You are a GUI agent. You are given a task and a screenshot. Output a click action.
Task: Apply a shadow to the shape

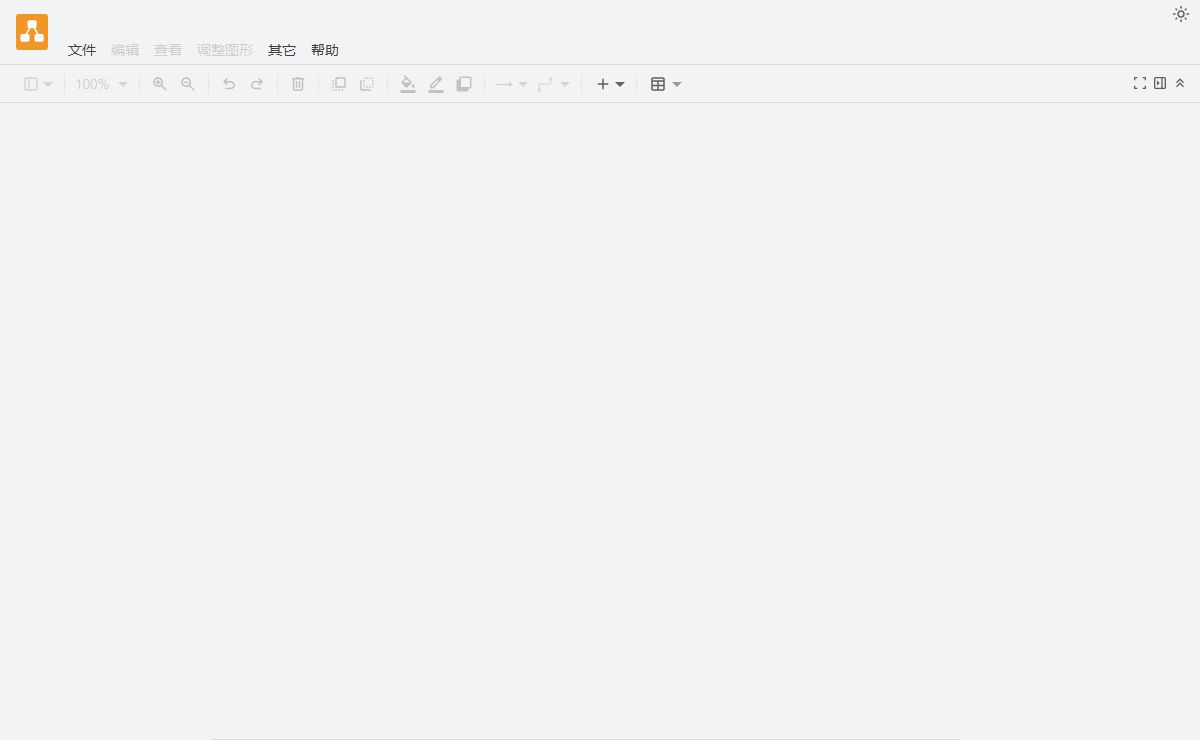464,84
